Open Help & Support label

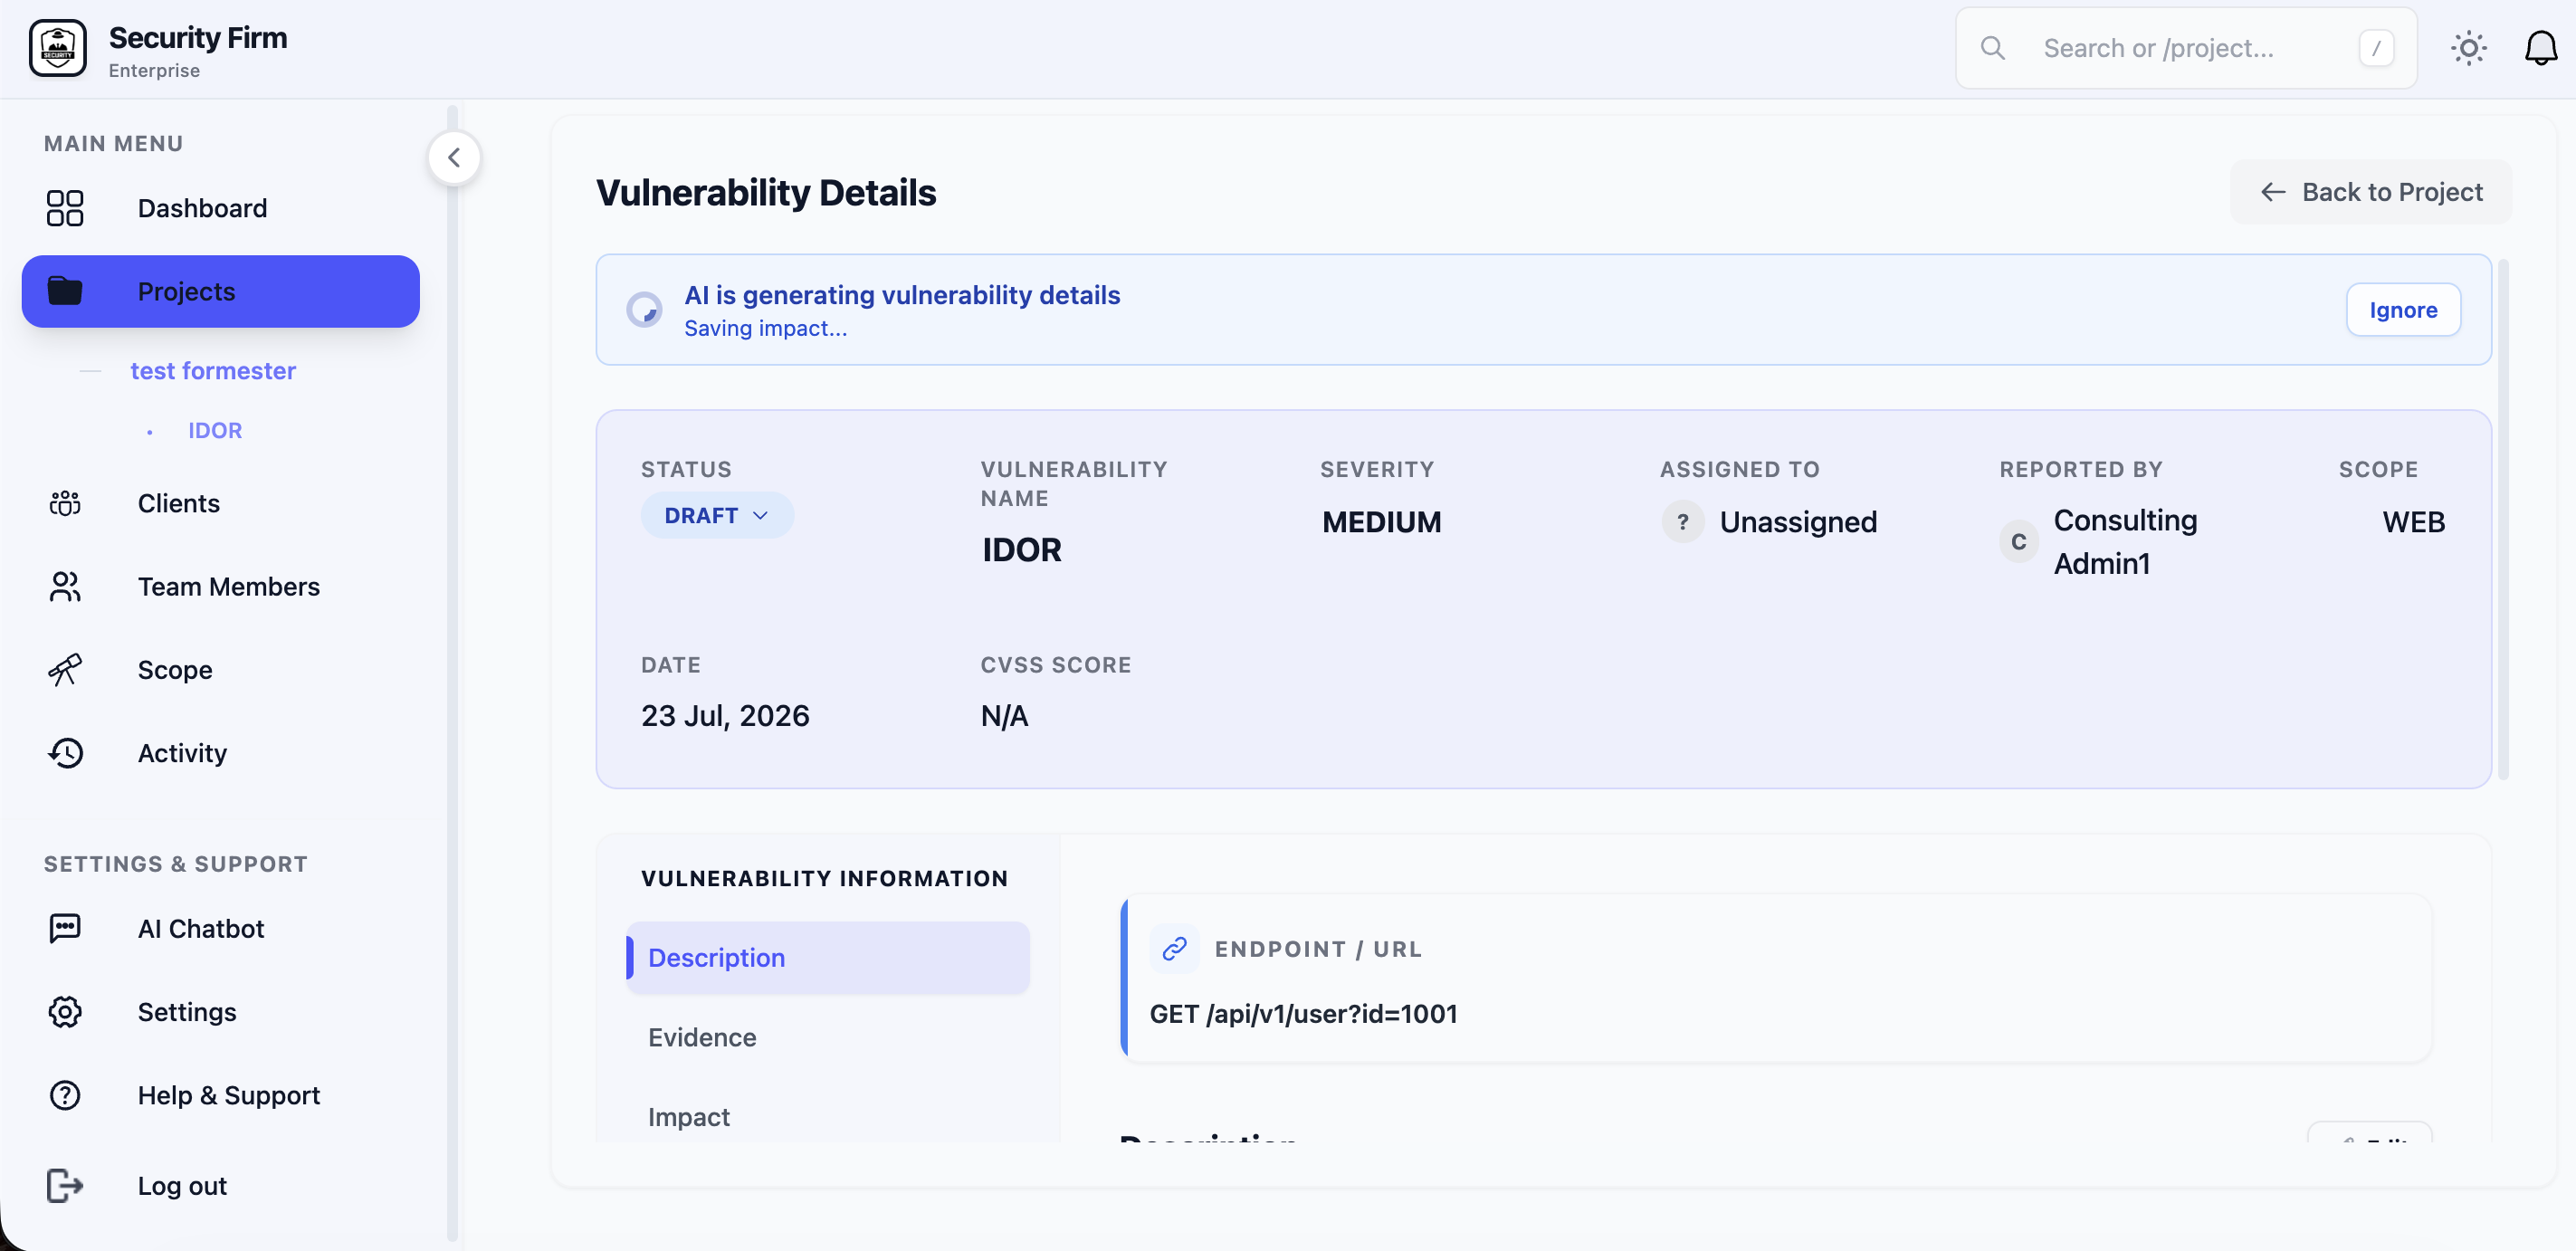point(228,1095)
